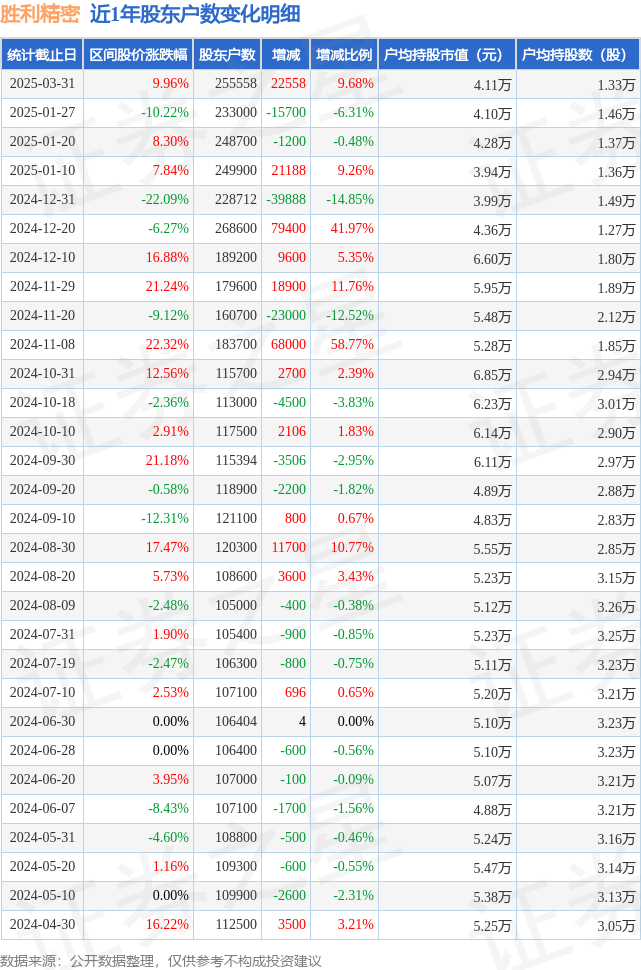641x970 pixels.
Task: Select the 2025-03-31 date cell
Action: coord(42,84)
